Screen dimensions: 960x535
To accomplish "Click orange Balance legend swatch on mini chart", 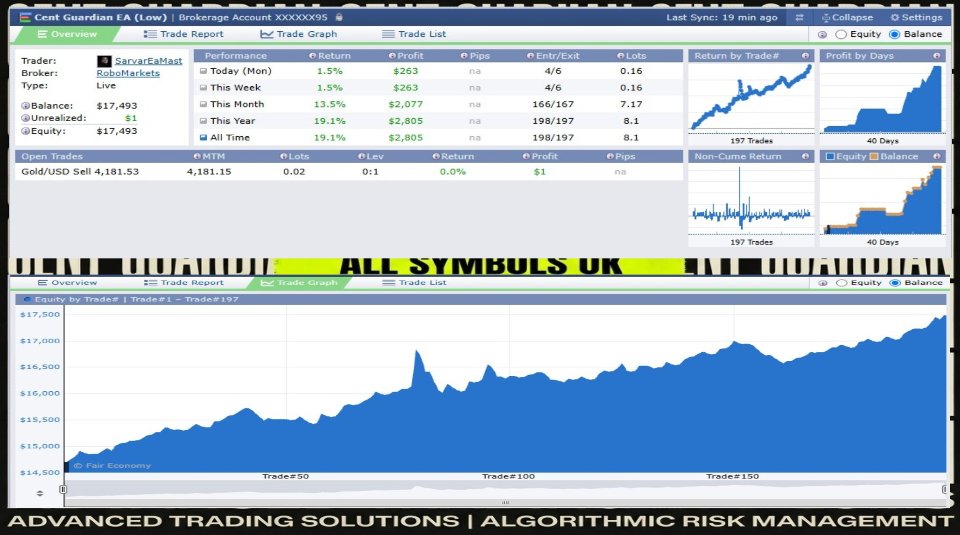I will 874,157.
